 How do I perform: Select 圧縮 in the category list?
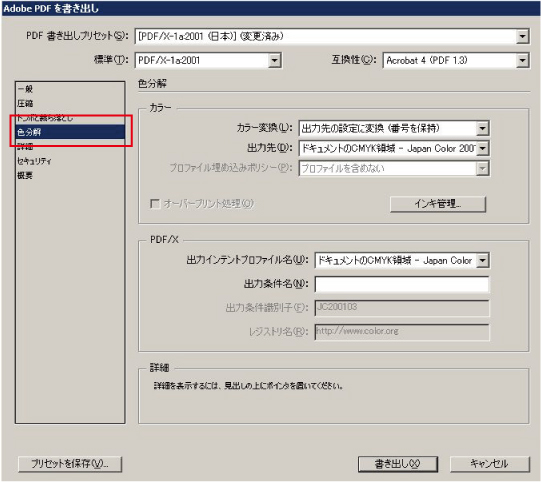(70, 104)
